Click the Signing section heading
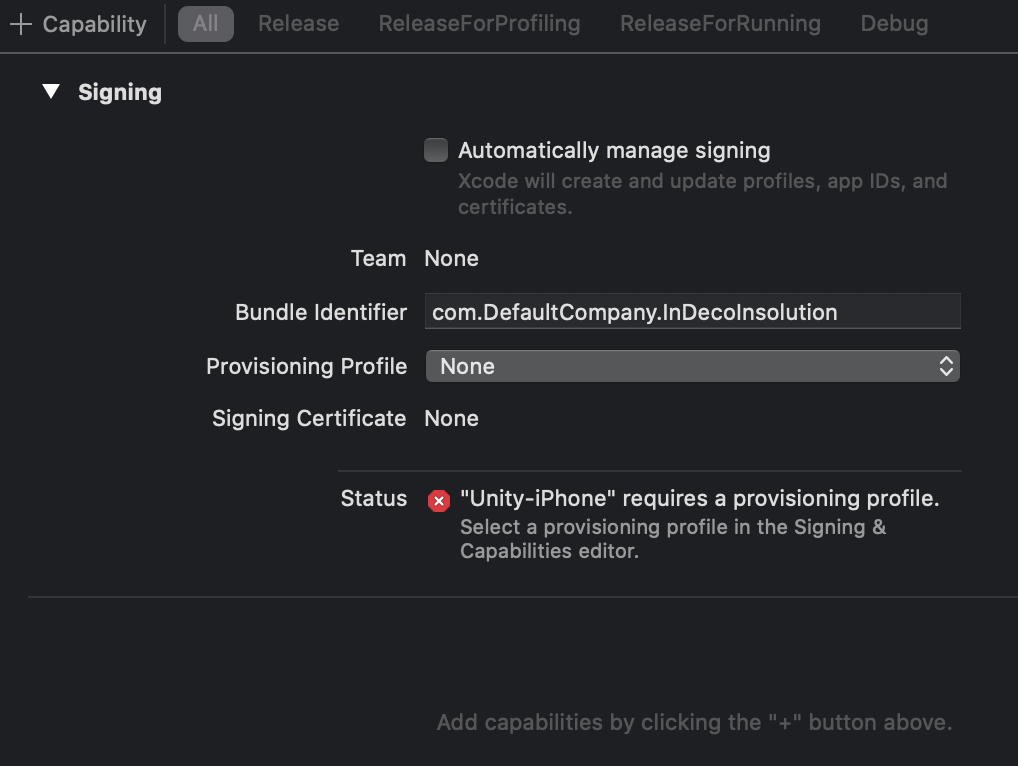 [x=119, y=93]
